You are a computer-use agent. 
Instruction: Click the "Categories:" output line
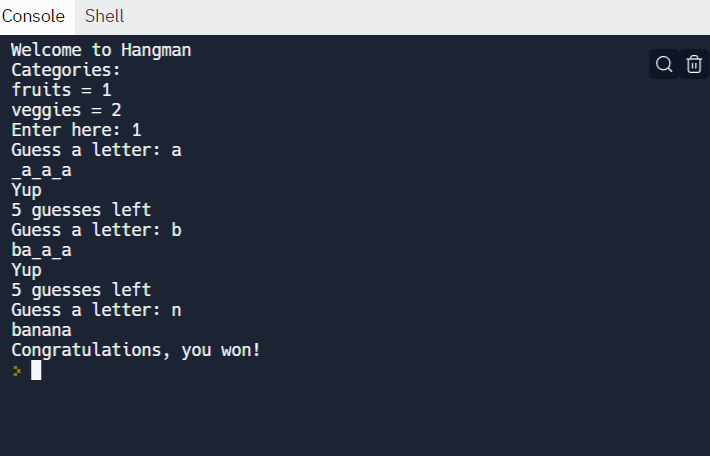[66, 70]
